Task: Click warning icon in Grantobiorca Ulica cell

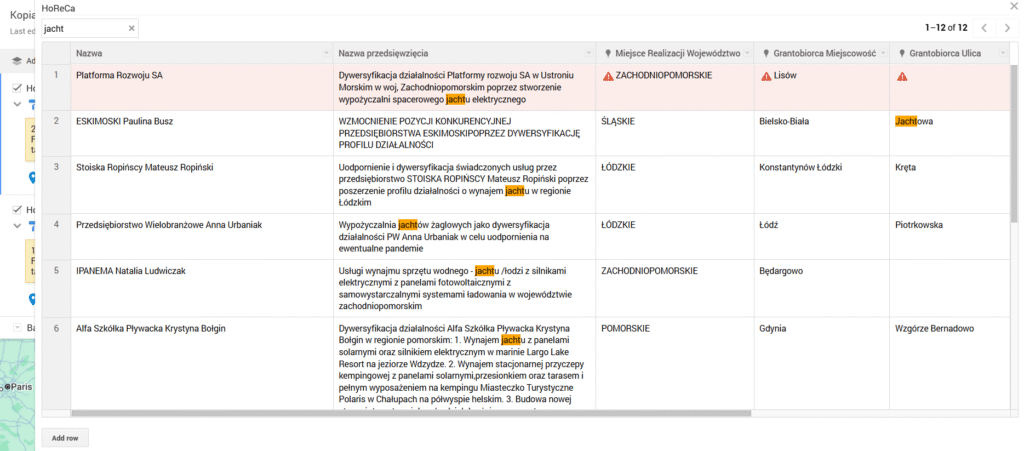Action: (902, 76)
